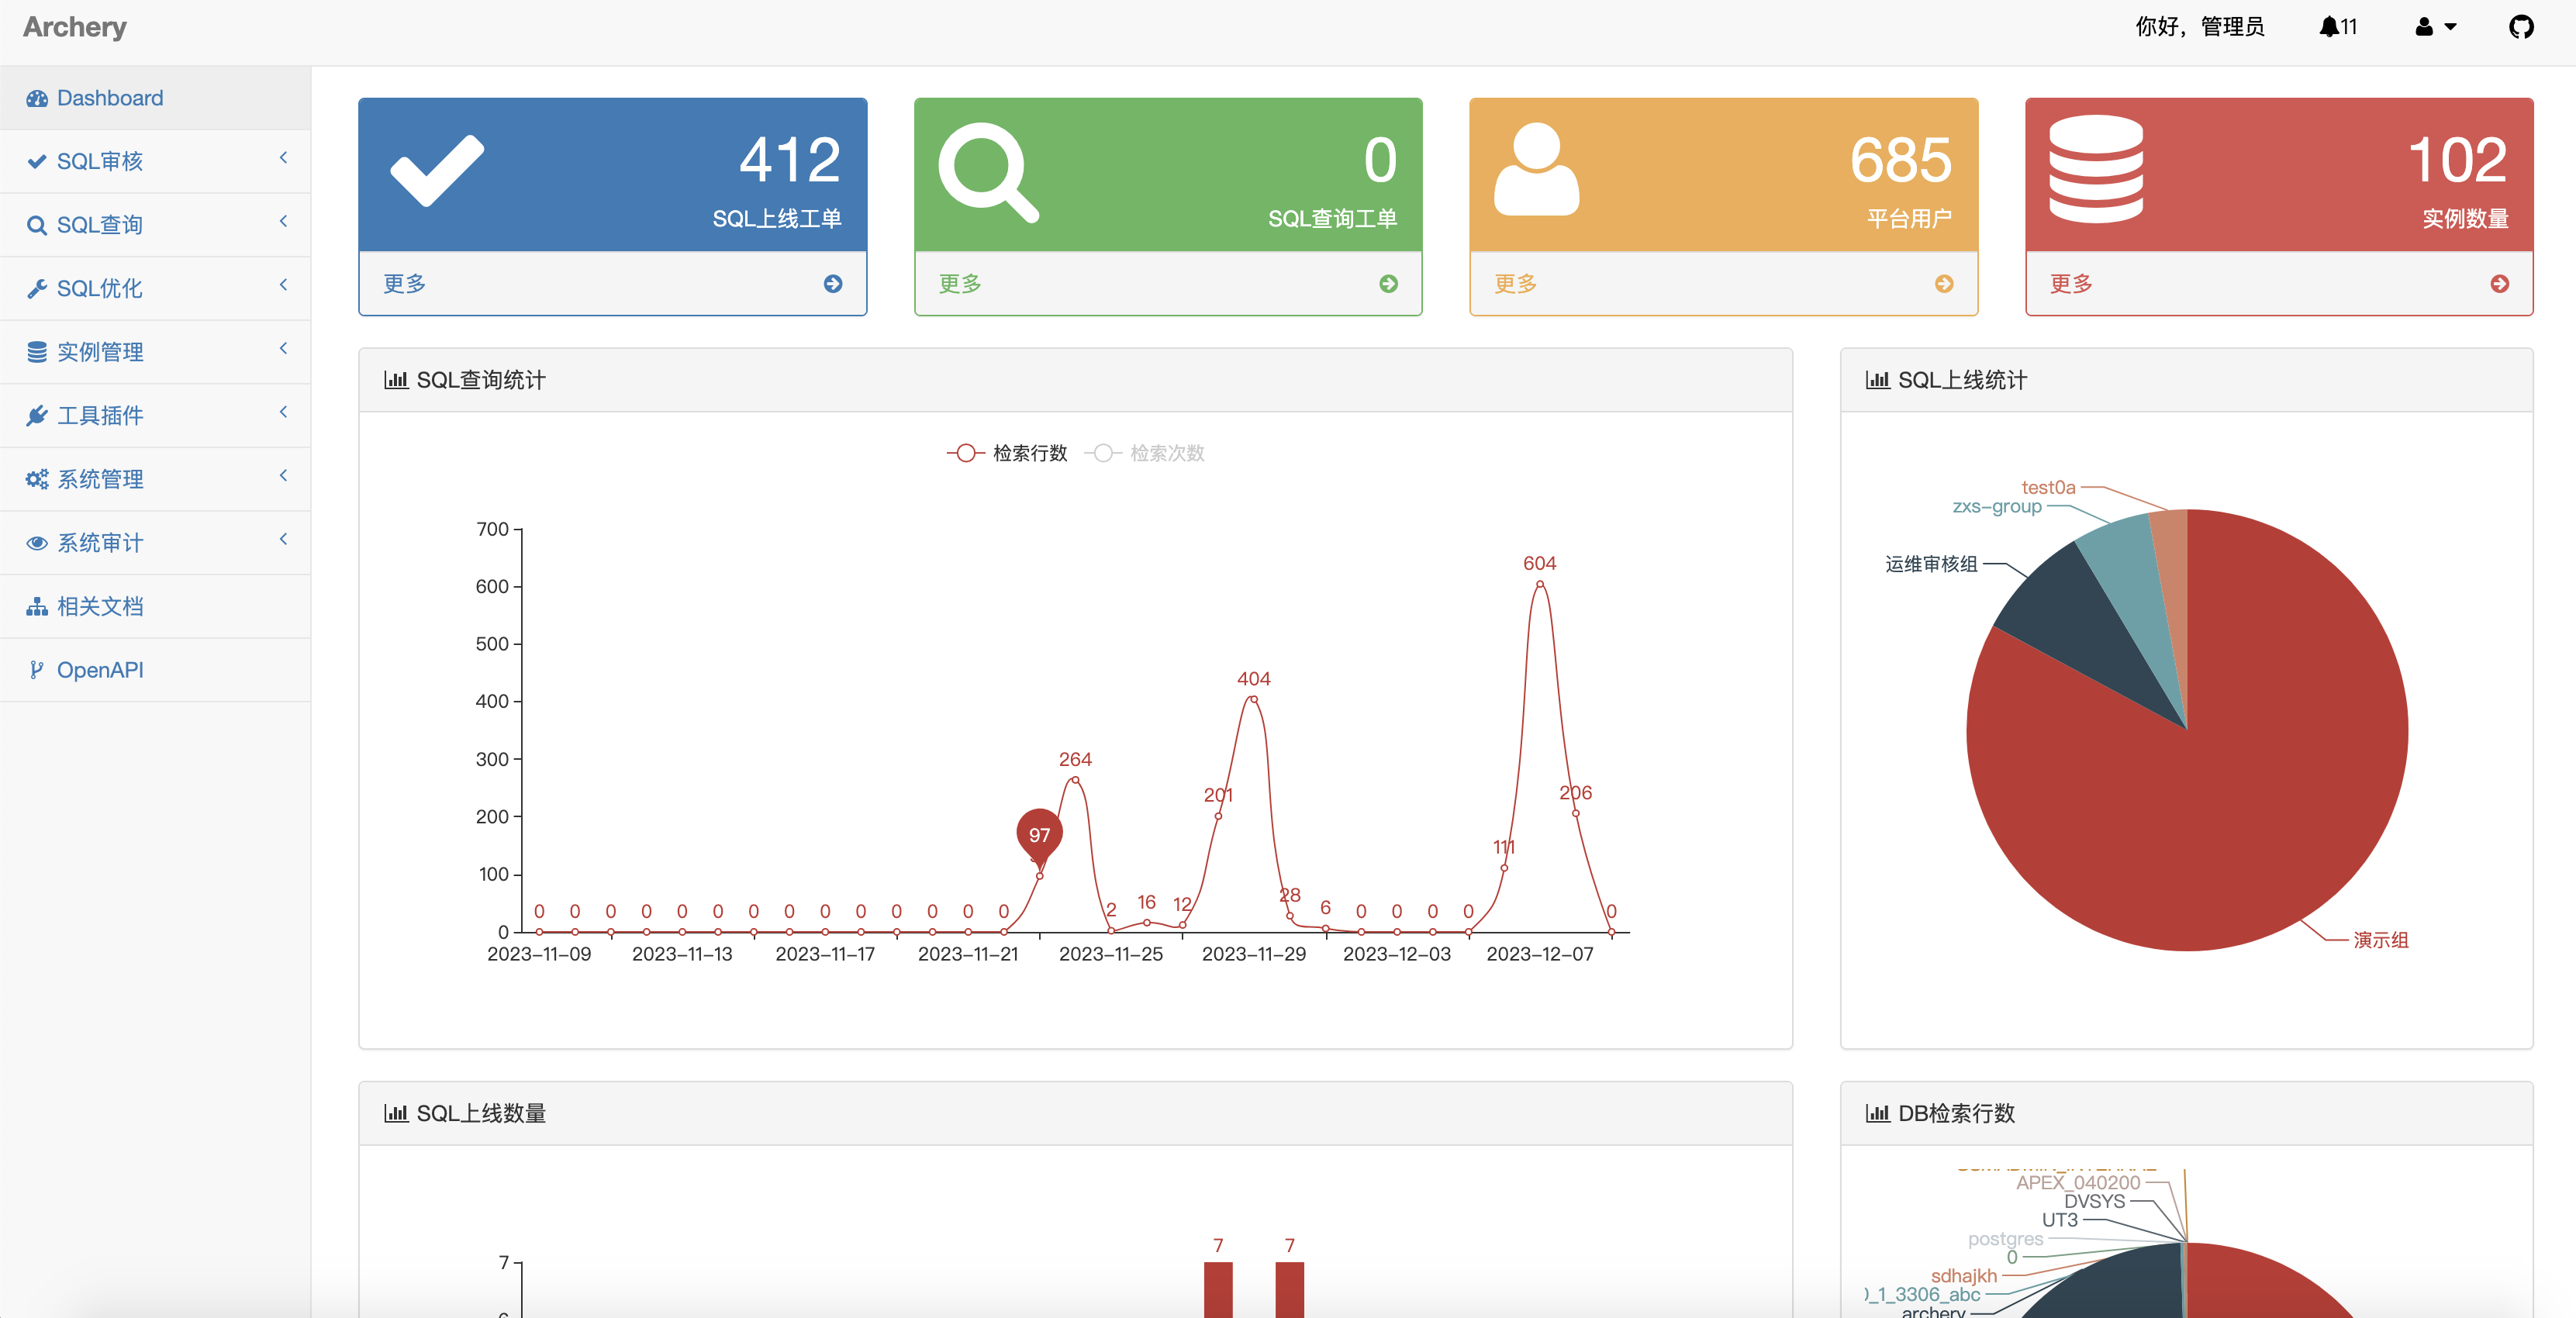Open 相关文档 sidebar item

click(155, 606)
